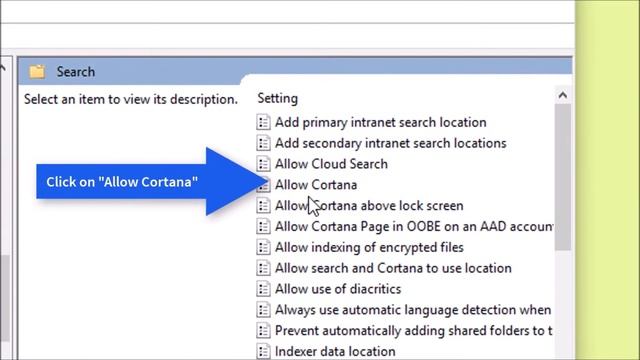Select "Allow search and Cortana to use location"
The image size is (640, 360).
tap(393, 268)
